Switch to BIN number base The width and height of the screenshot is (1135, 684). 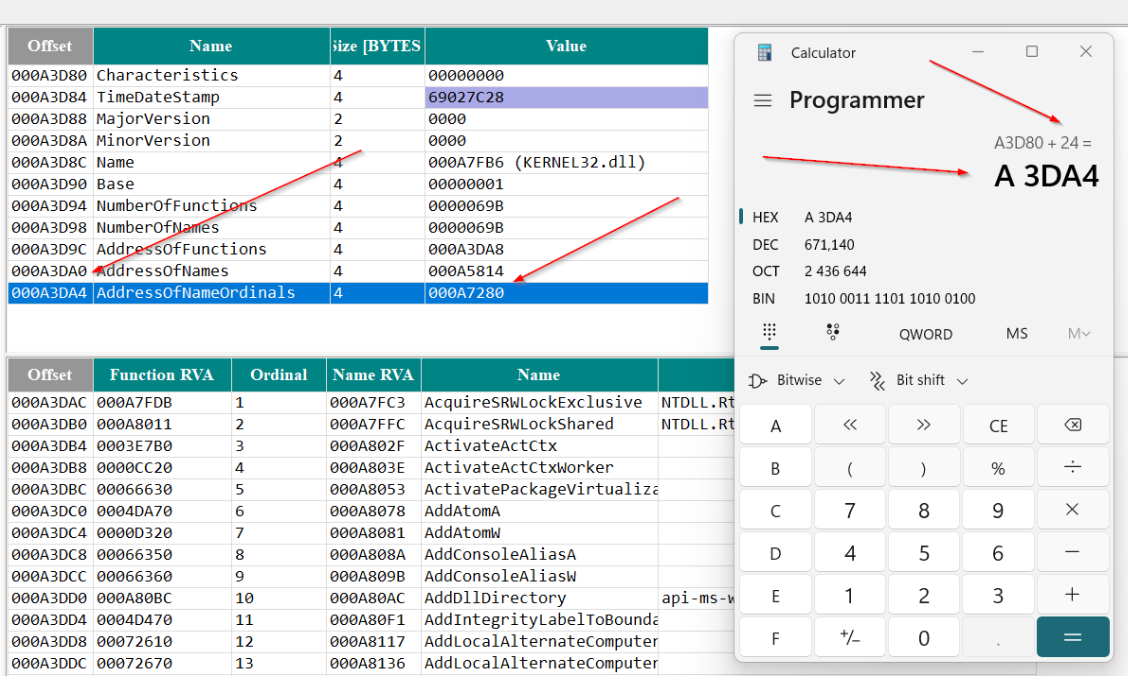tap(766, 298)
